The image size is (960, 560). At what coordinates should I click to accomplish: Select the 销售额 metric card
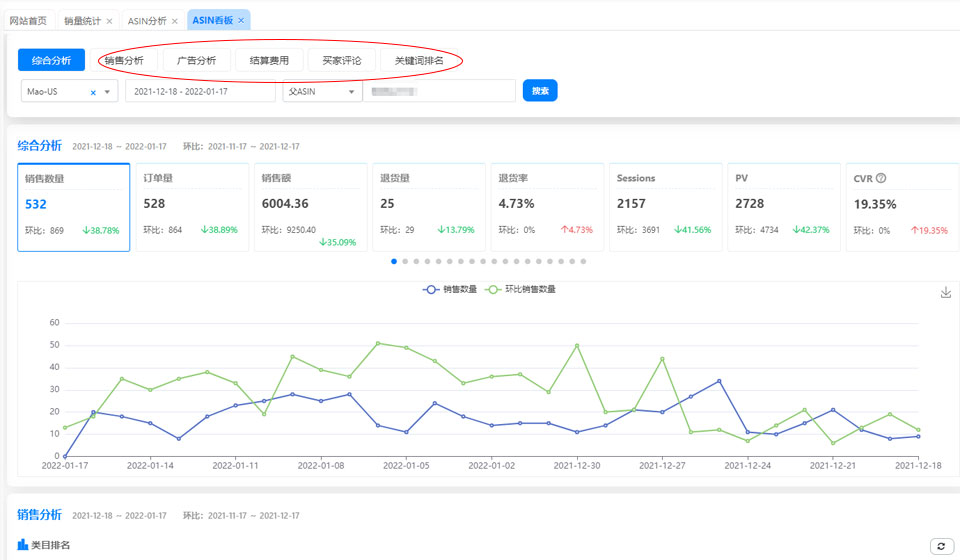click(310, 207)
